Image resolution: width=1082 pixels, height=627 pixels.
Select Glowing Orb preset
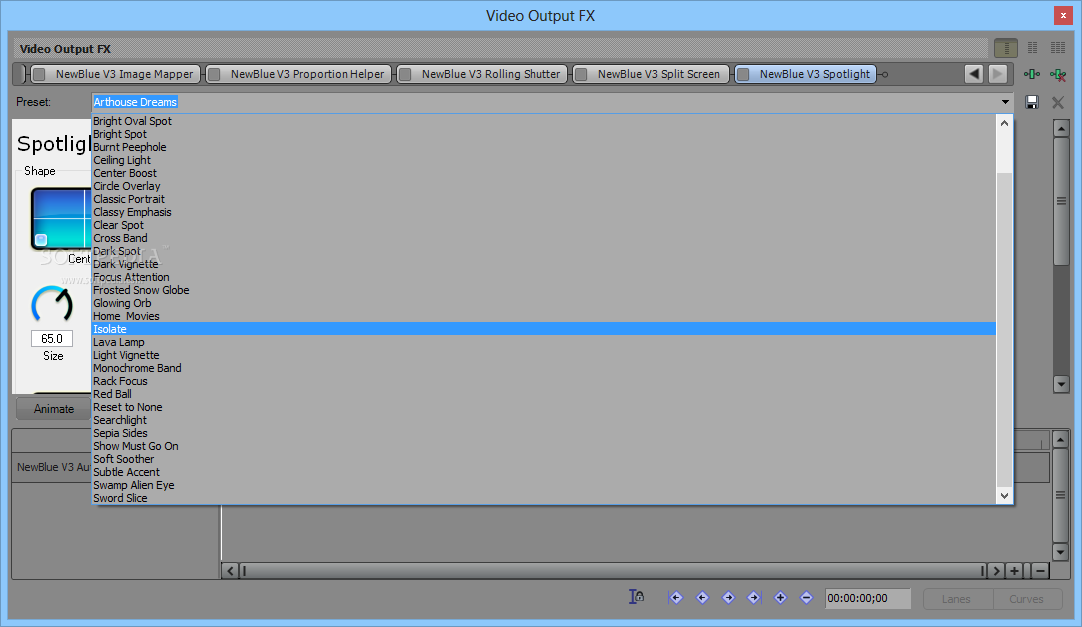tap(544, 303)
